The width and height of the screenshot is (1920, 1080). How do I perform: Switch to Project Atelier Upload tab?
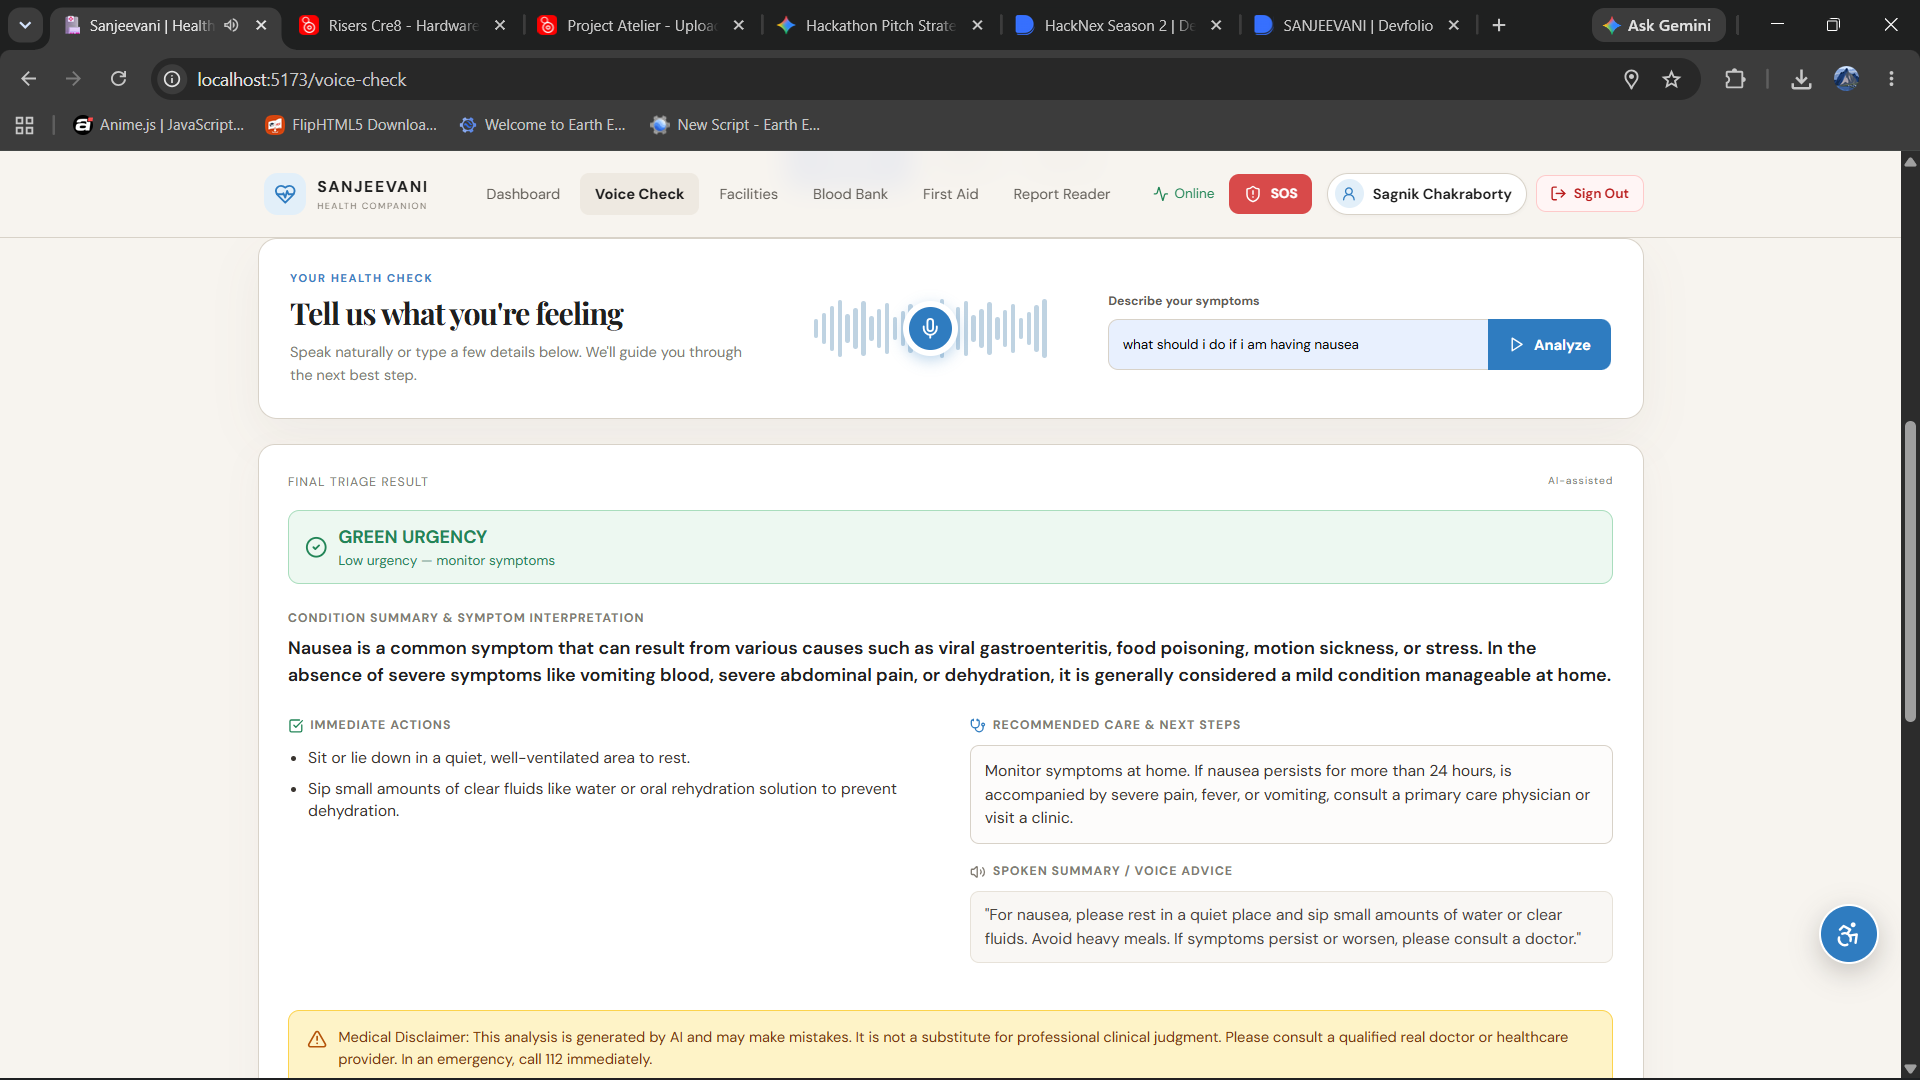(640, 25)
